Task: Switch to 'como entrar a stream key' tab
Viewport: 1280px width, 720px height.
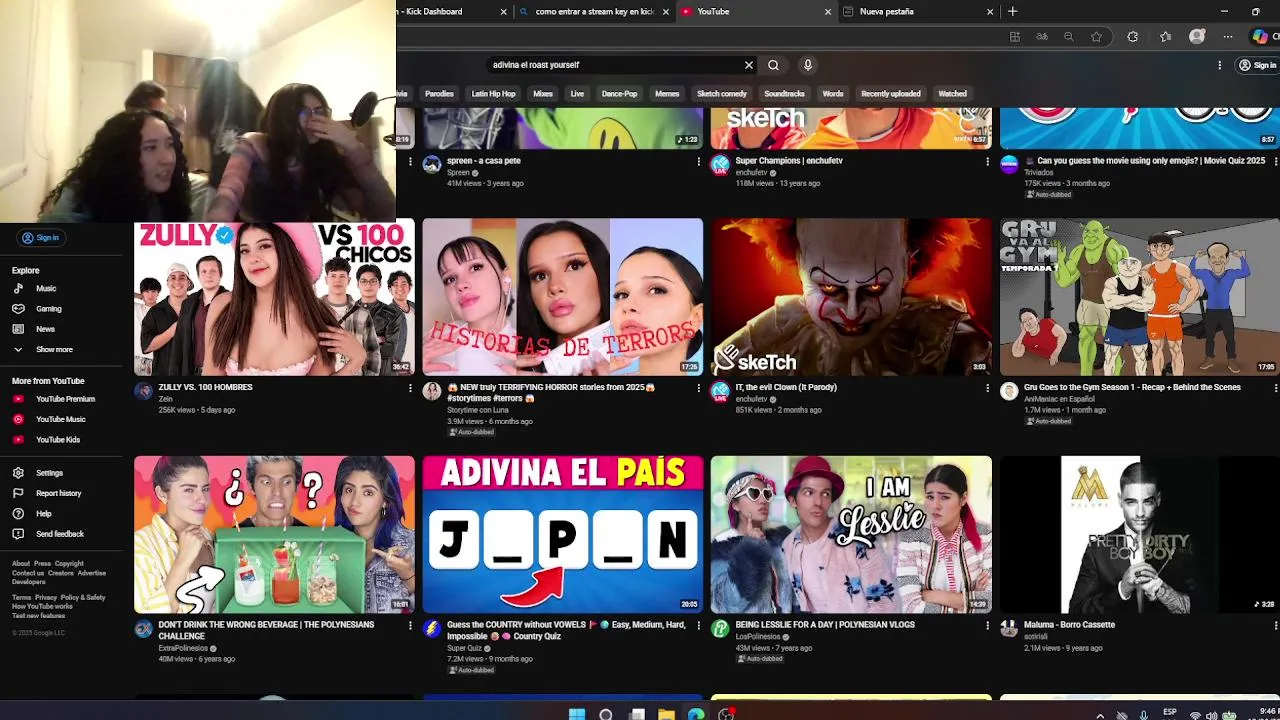Action: [594, 12]
